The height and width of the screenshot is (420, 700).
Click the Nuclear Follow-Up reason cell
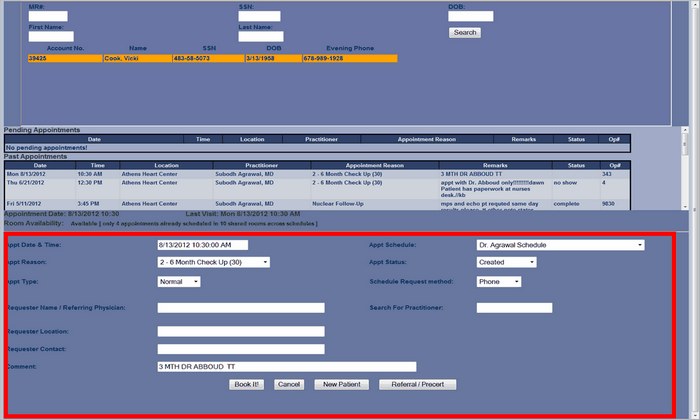(x=338, y=204)
